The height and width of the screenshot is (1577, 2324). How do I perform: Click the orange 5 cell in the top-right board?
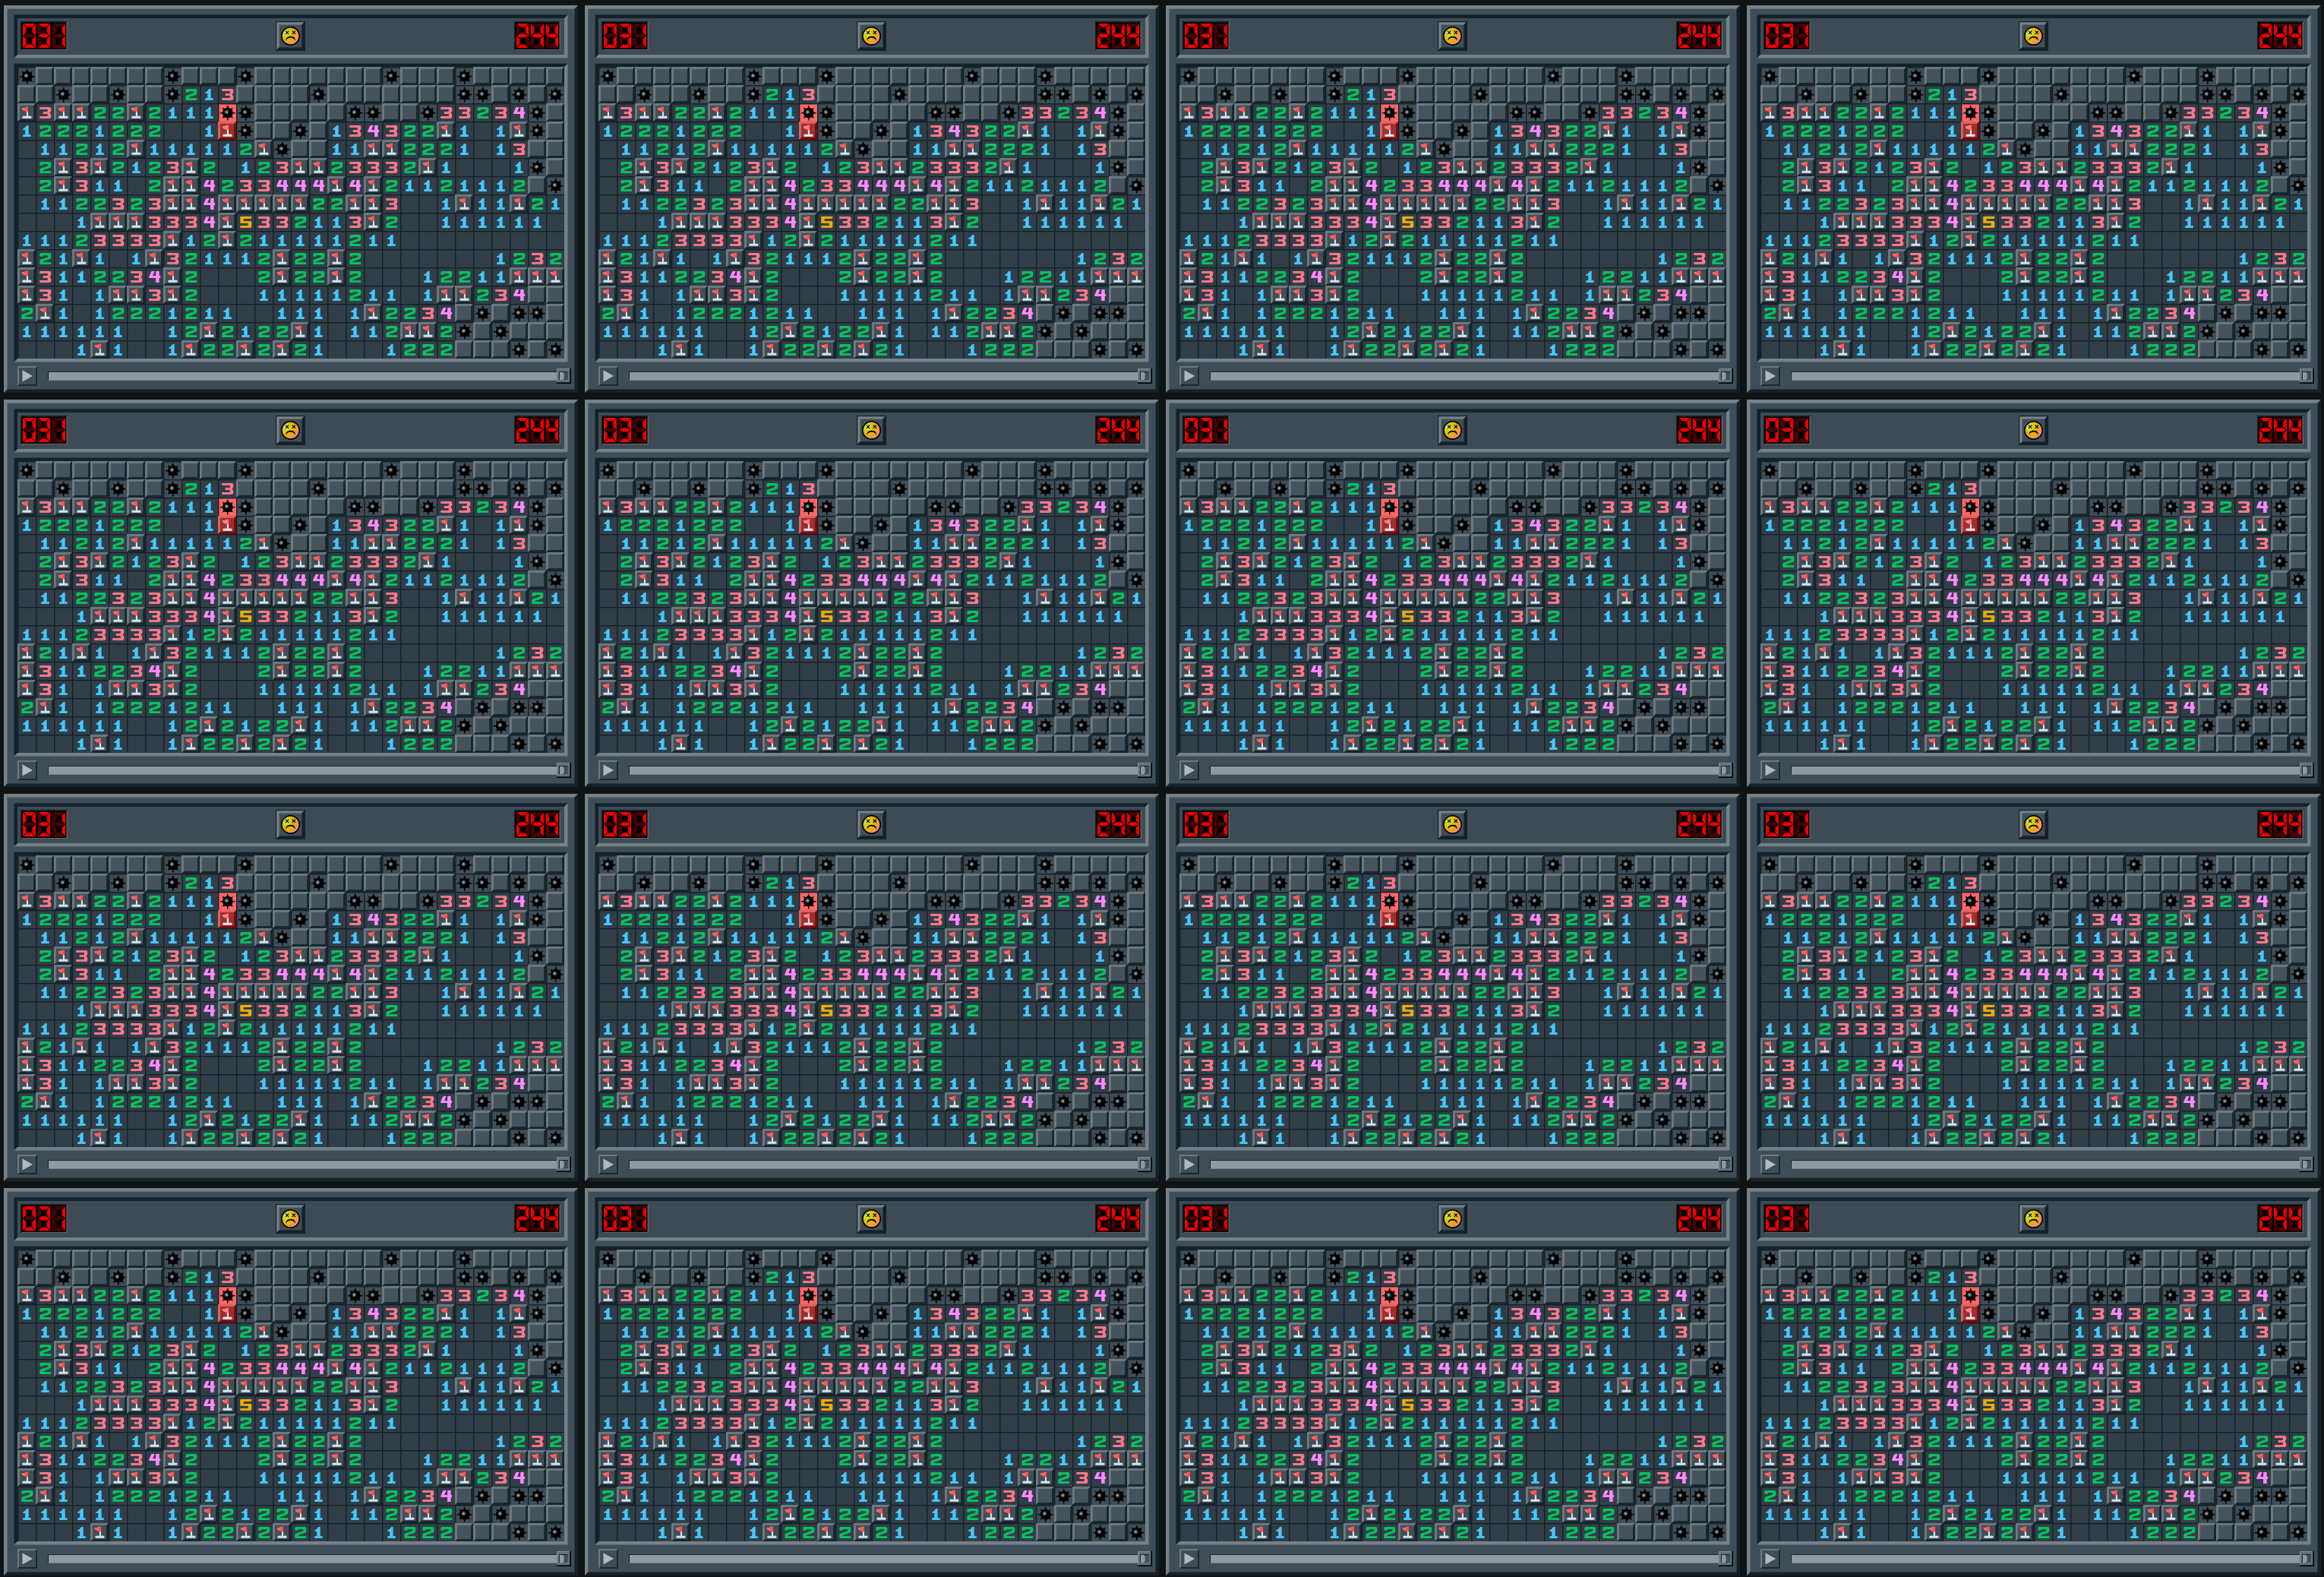tap(1989, 222)
